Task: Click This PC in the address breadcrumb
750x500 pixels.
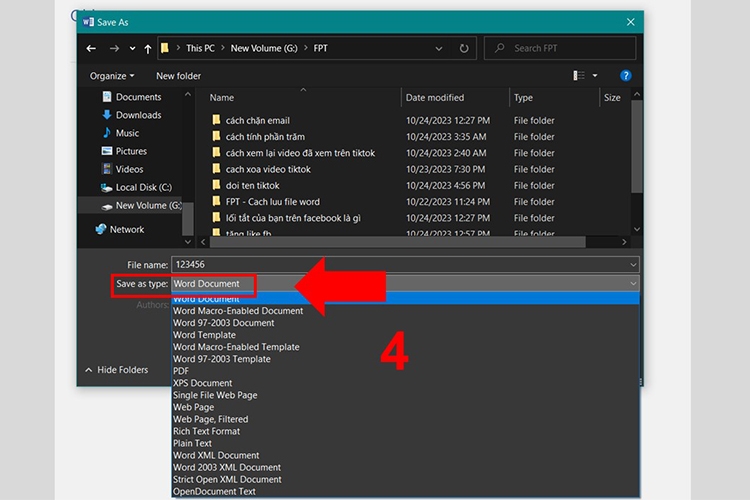Action: (200, 48)
